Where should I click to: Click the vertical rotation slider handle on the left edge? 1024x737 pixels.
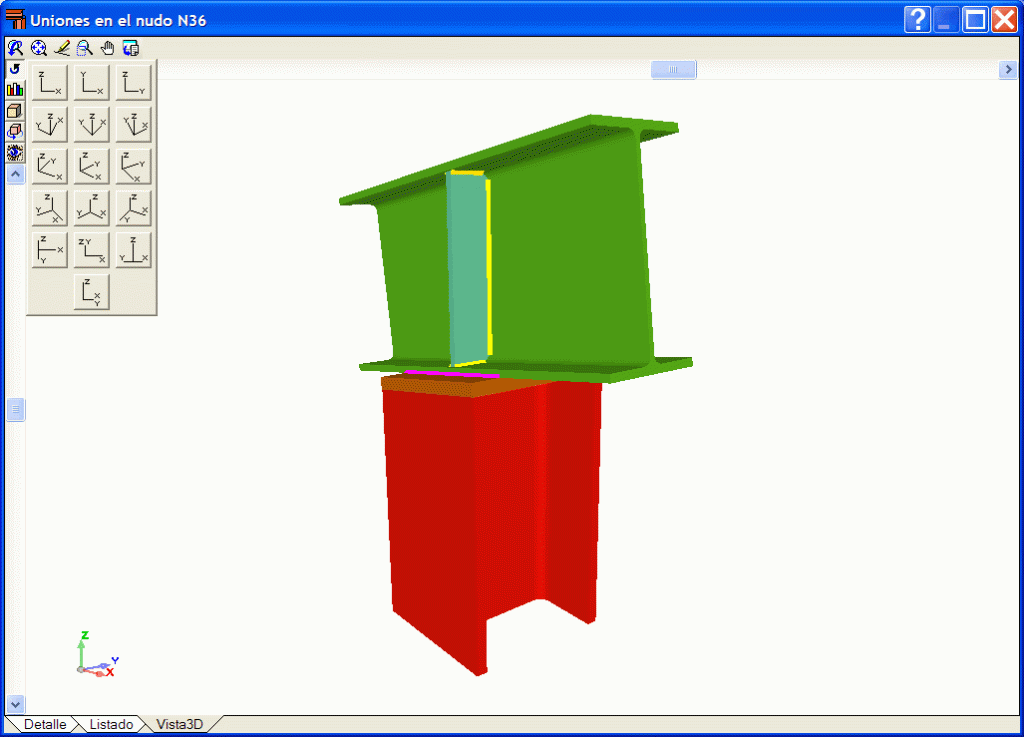coord(16,409)
